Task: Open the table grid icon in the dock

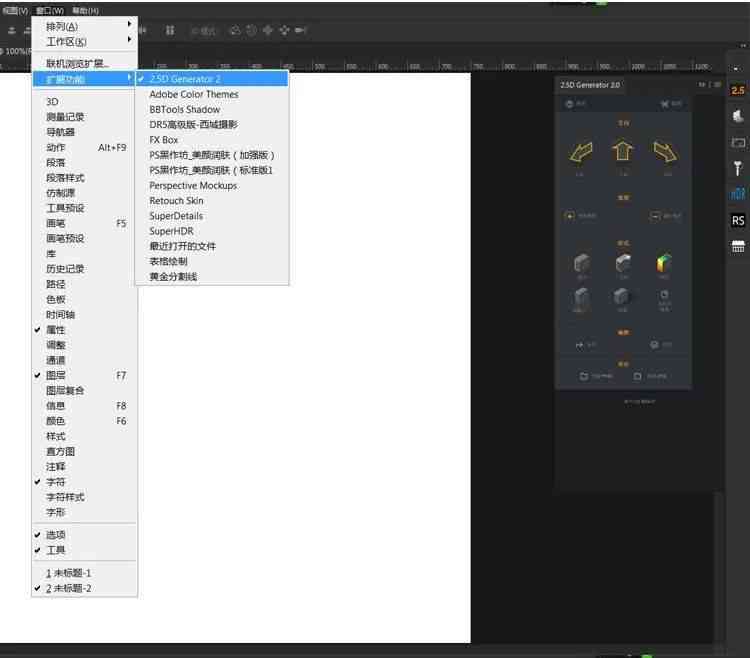Action: point(738,246)
